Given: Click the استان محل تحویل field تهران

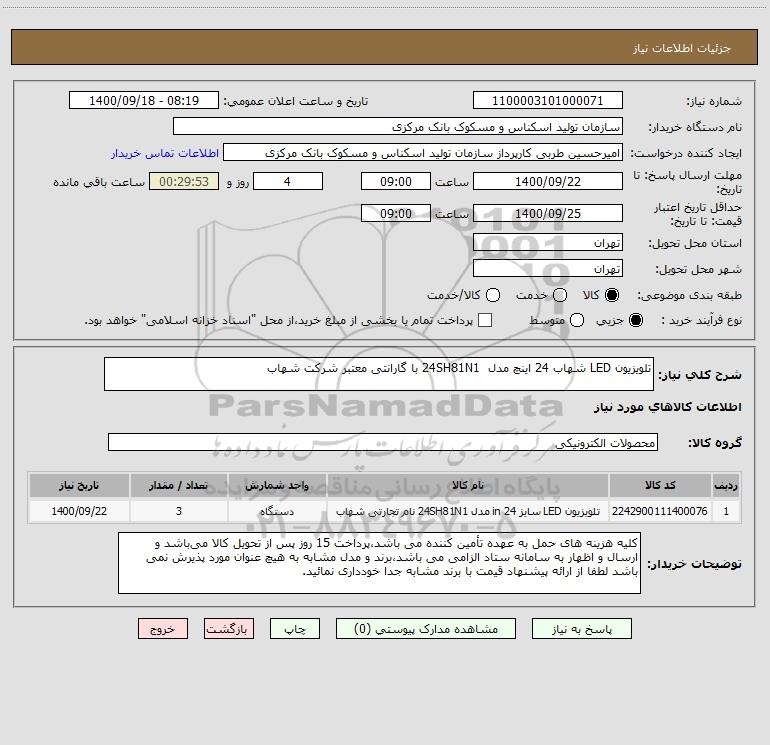Looking at the screenshot, I should (548, 242).
